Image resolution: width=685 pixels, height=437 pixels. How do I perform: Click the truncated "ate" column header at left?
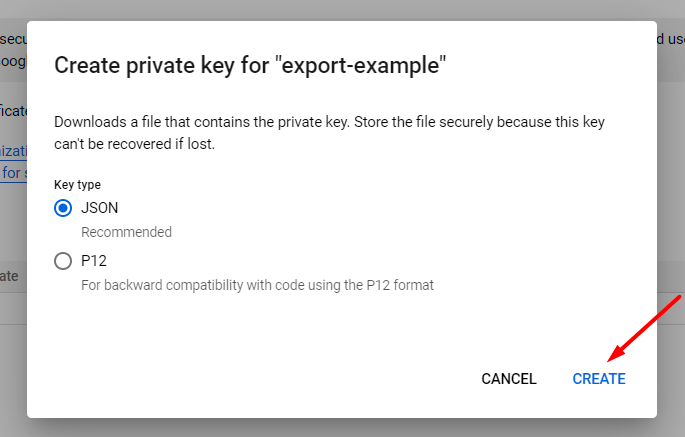click(x=10, y=276)
